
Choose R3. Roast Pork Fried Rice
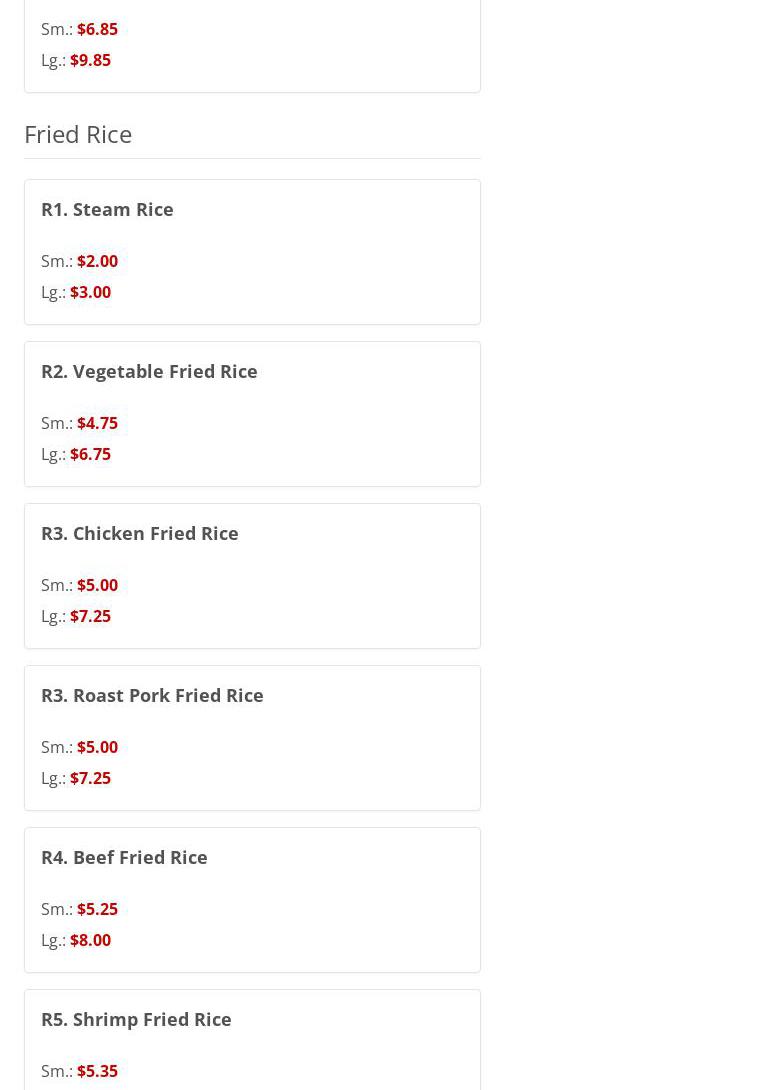click(152, 695)
